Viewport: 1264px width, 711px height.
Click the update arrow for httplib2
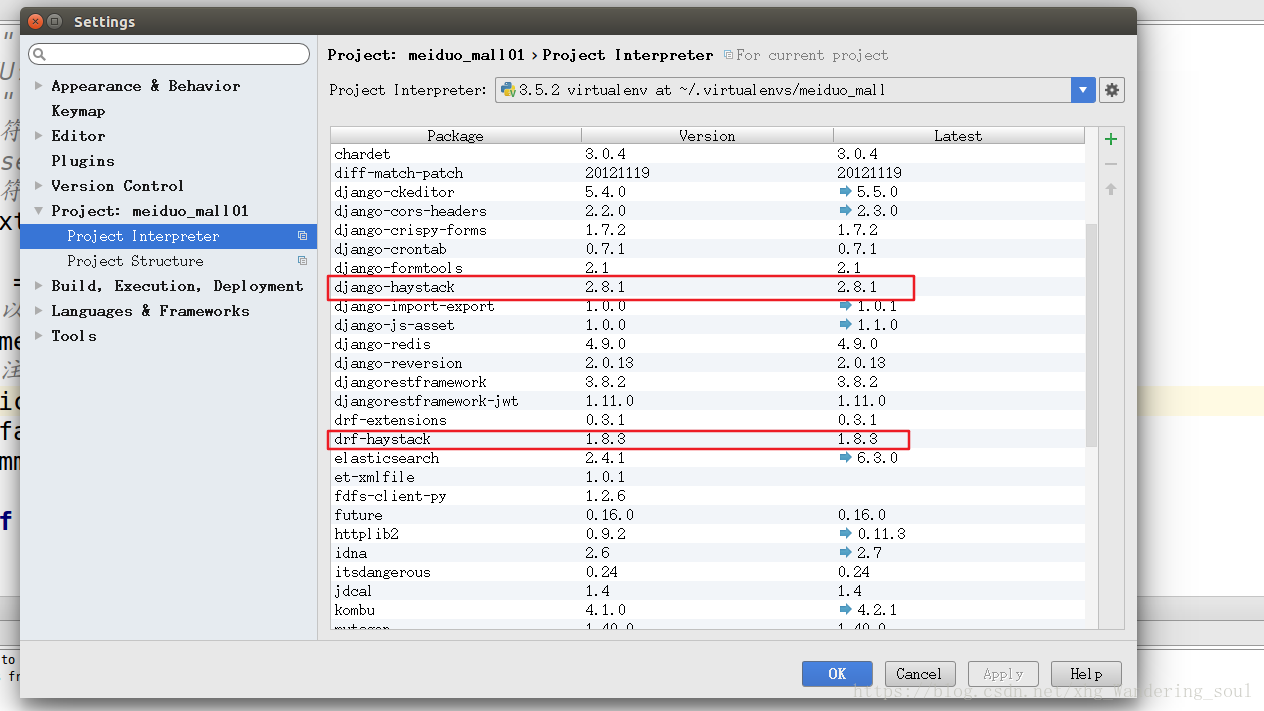tap(846, 534)
